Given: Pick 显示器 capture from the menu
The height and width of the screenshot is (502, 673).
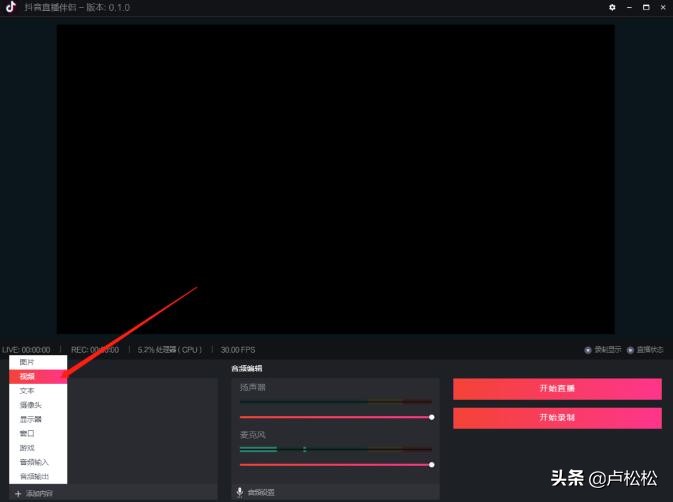Looking at the screenshot, I should point(31,419).
